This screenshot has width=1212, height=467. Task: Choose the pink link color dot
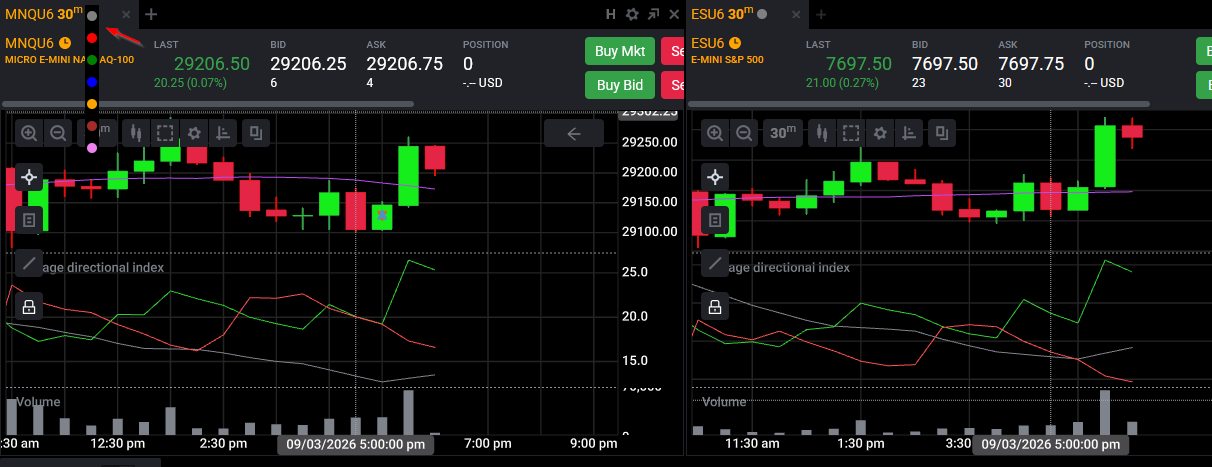click(x=92, y=148)
